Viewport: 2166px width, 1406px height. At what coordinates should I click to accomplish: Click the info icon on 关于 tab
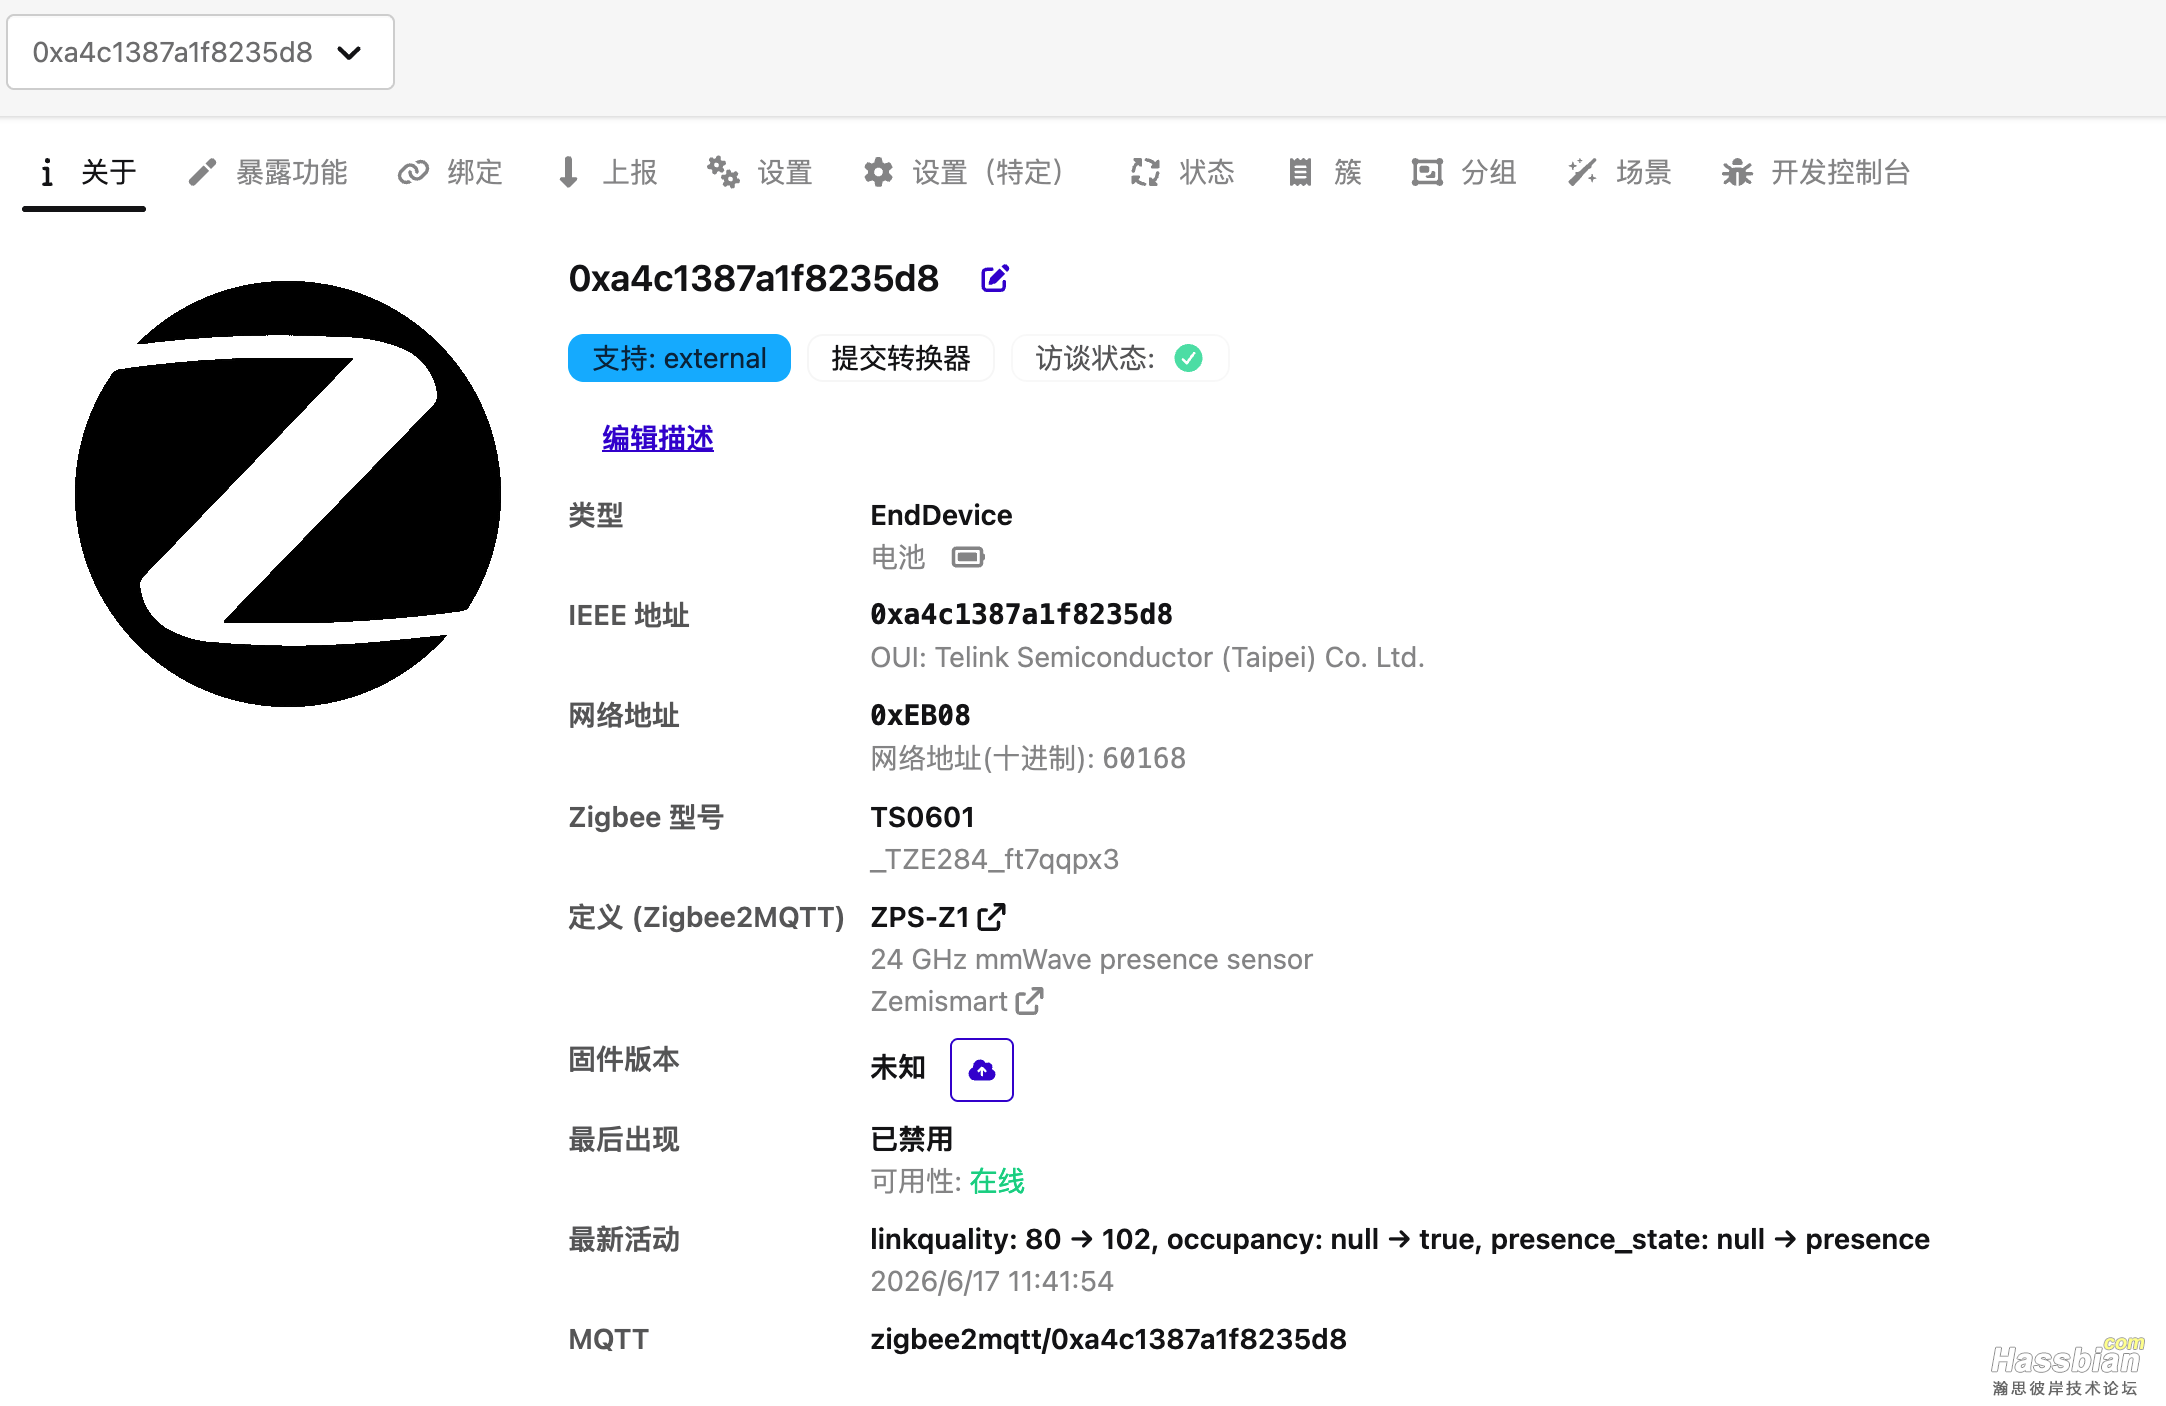tap(47, 173)
